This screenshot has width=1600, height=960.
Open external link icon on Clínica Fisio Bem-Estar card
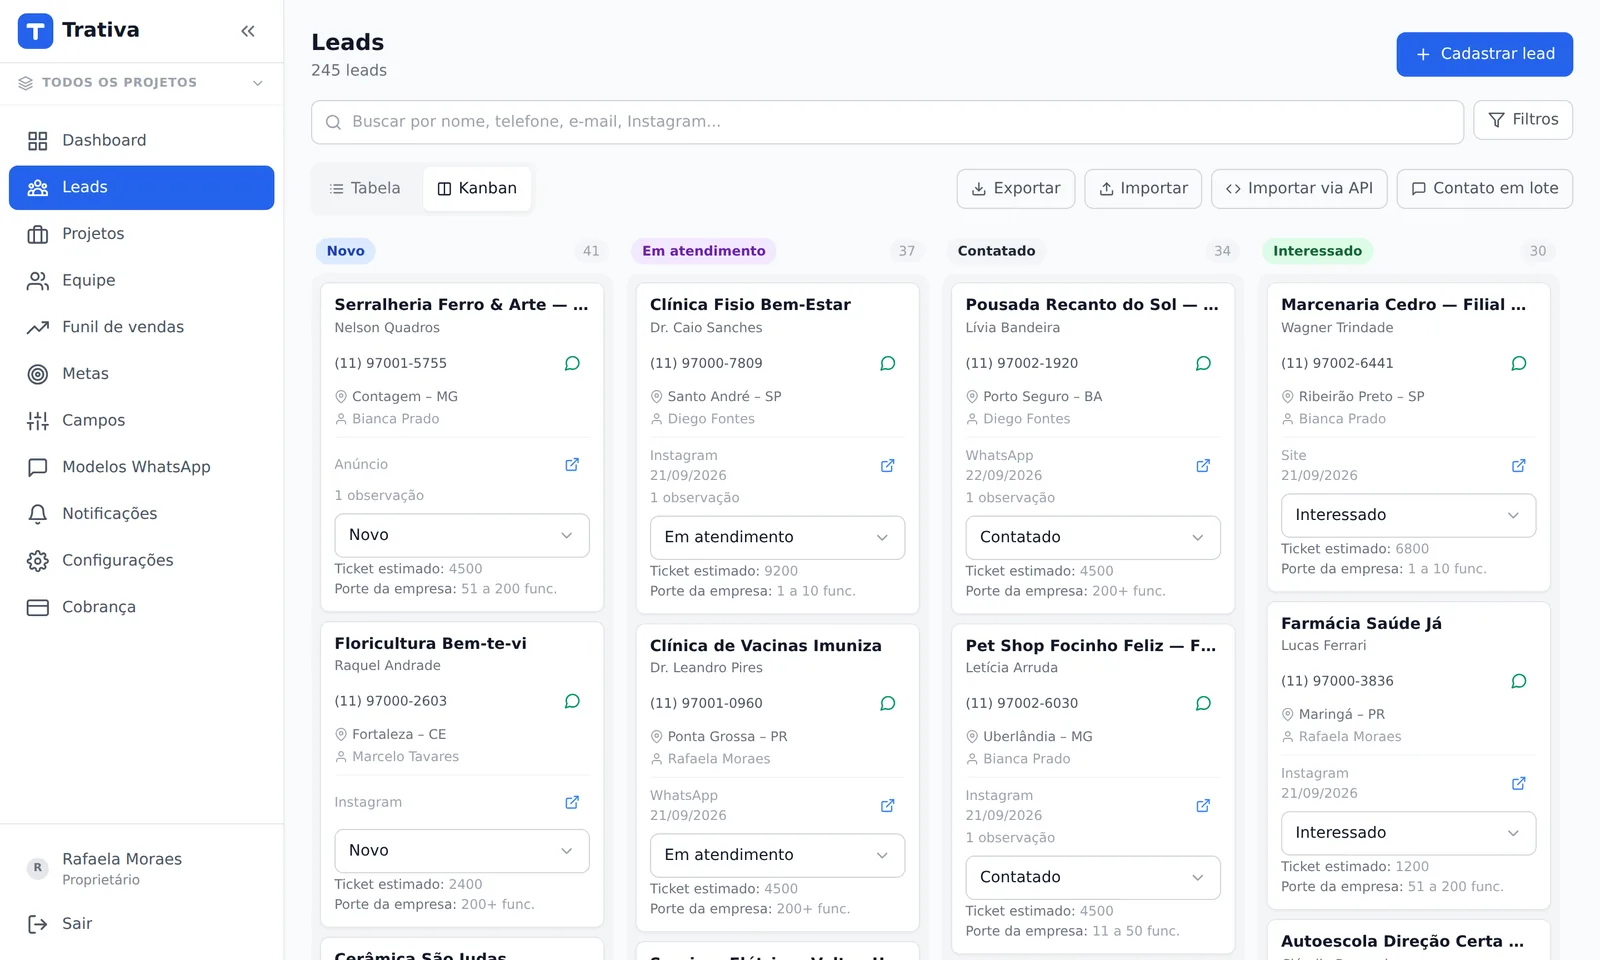click(x=887, y=465)
